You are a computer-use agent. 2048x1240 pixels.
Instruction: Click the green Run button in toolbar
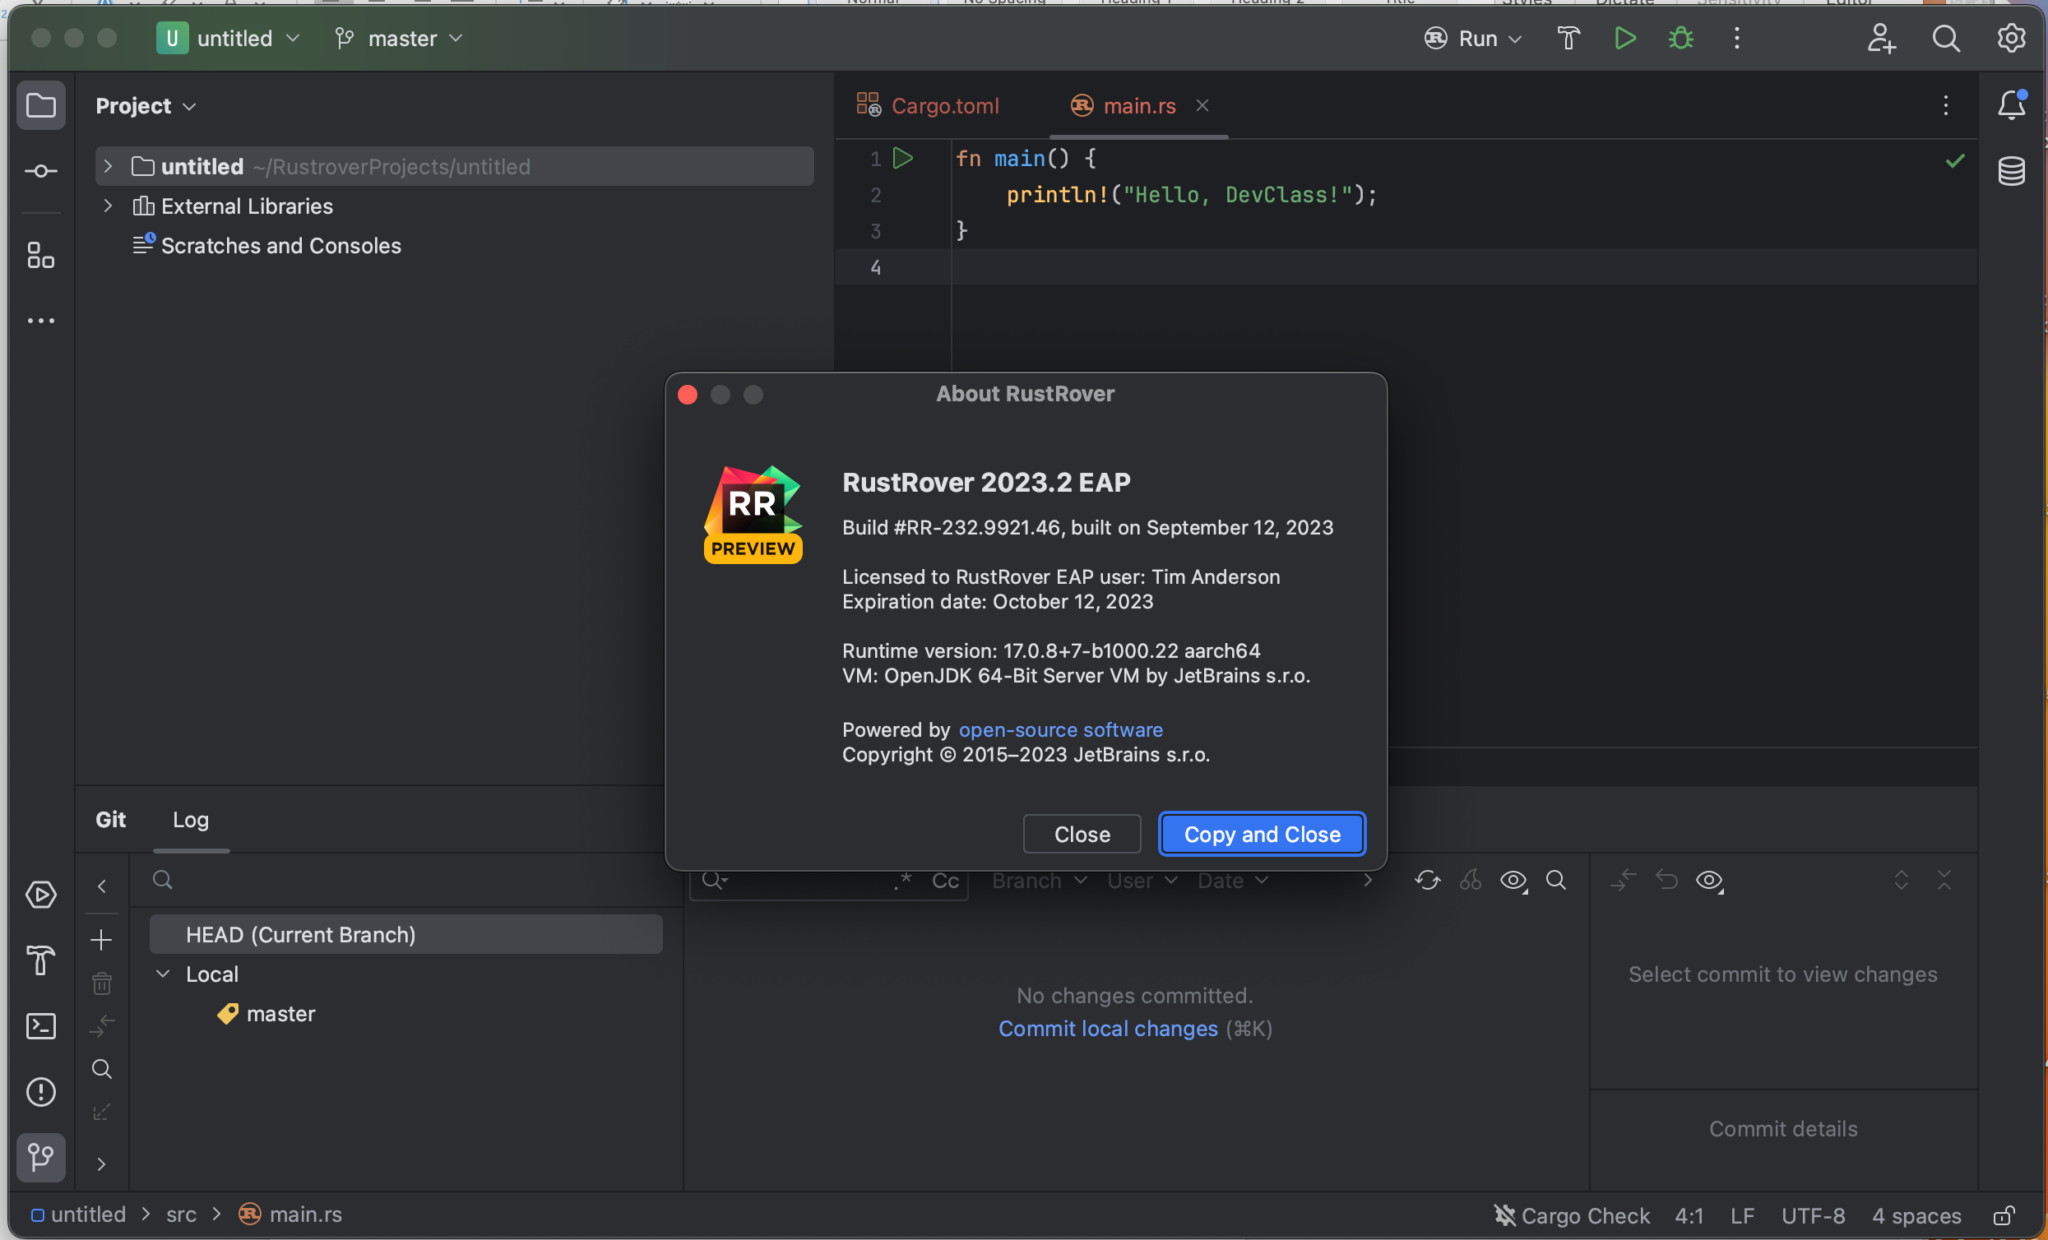point(1624,38)
